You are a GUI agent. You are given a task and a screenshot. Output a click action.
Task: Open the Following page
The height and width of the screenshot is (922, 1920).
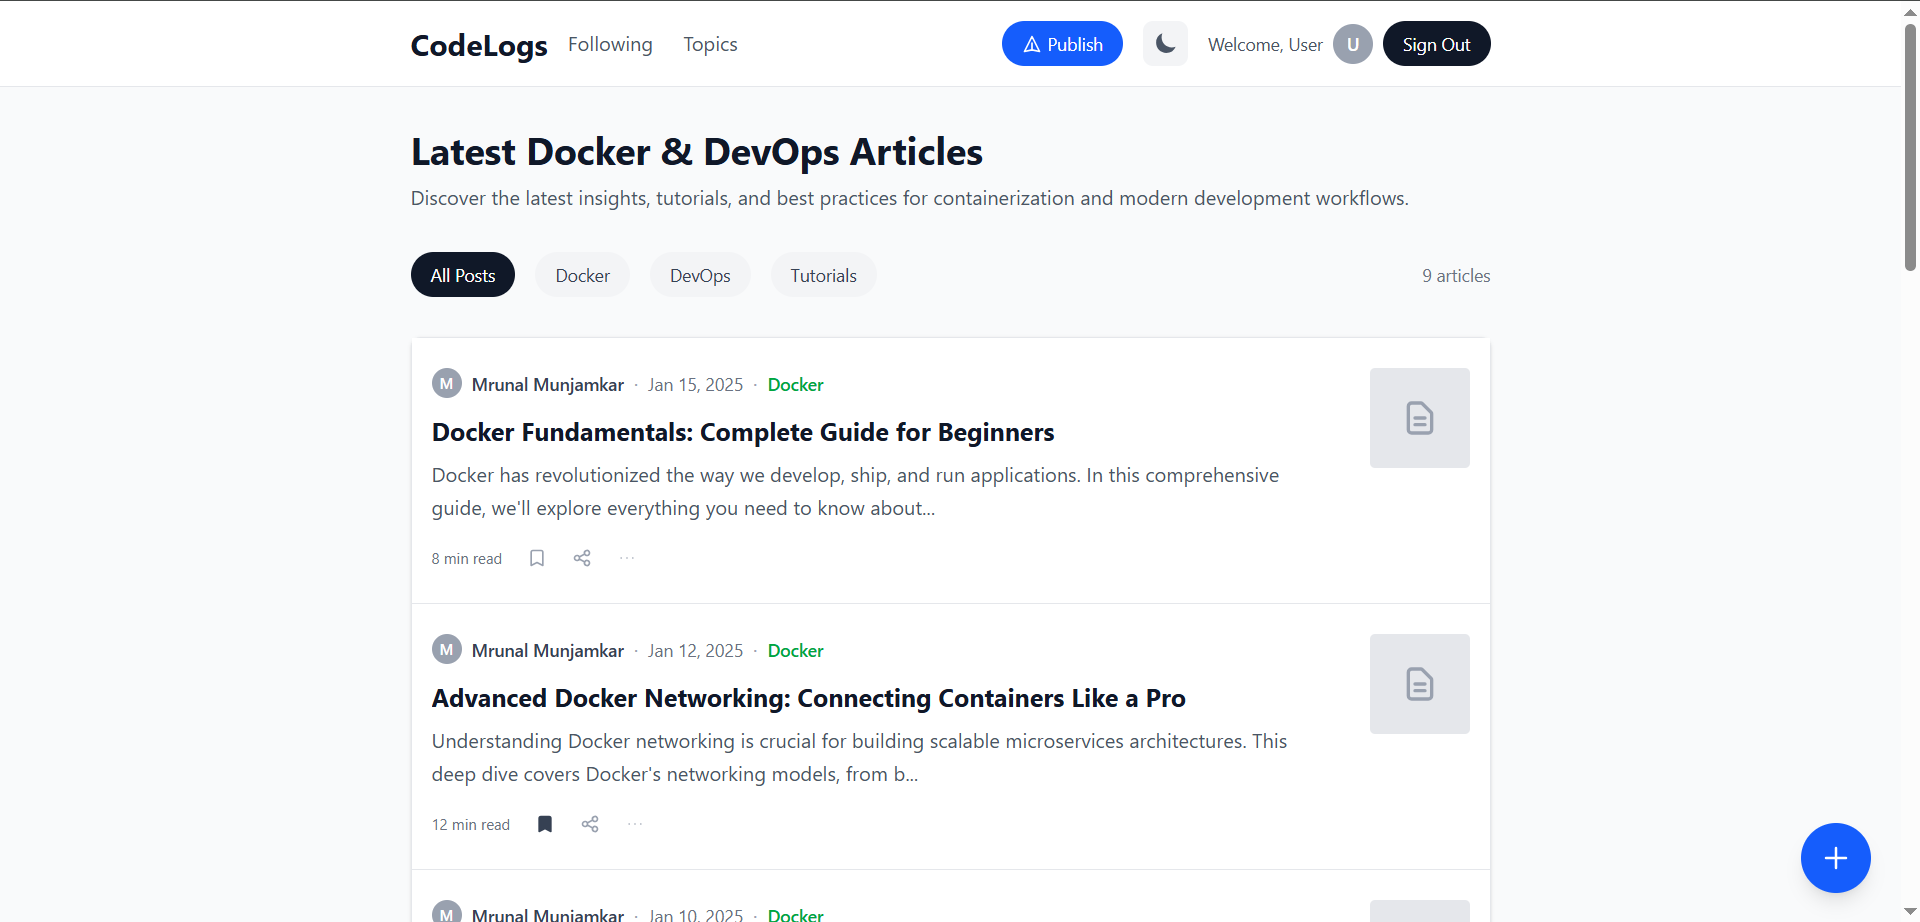click(x=610, y=44)
